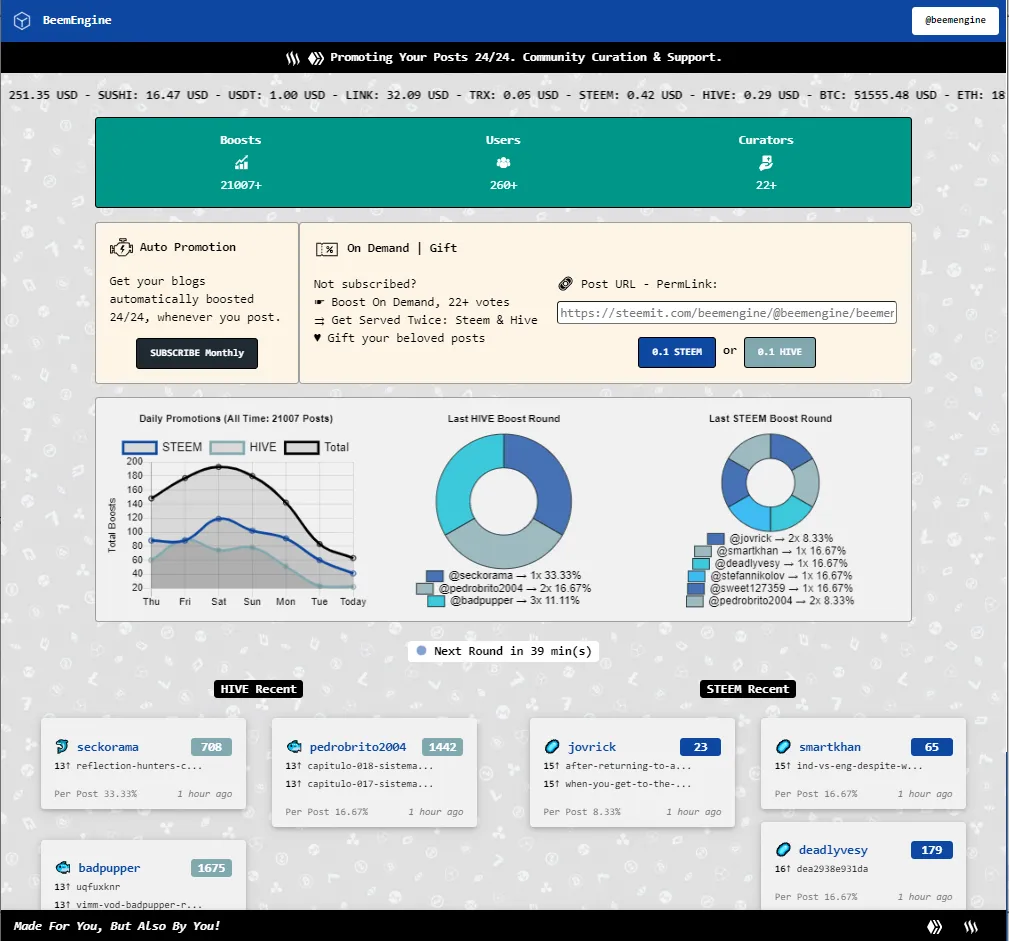Click @sweet127359 legend entry
The height and width of the screenshot is (941, 1009).
(x=770, y=588)
